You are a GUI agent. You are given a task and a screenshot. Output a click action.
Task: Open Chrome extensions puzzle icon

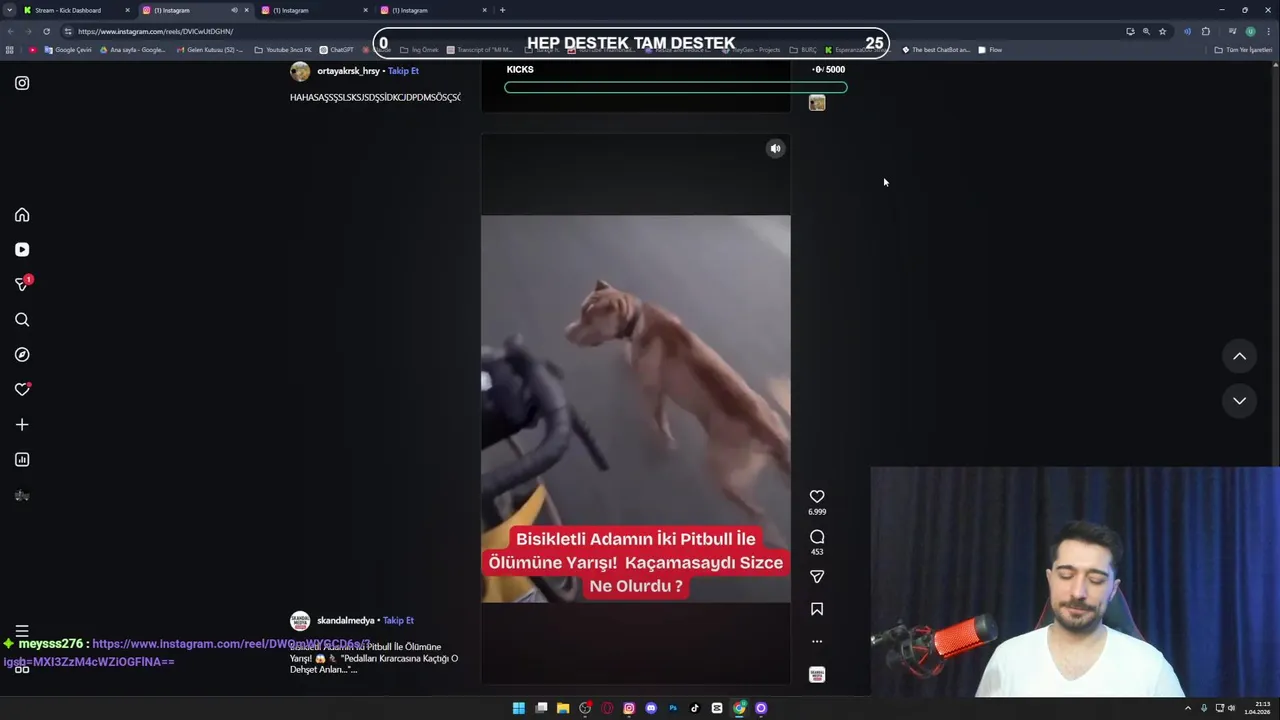1206,31
